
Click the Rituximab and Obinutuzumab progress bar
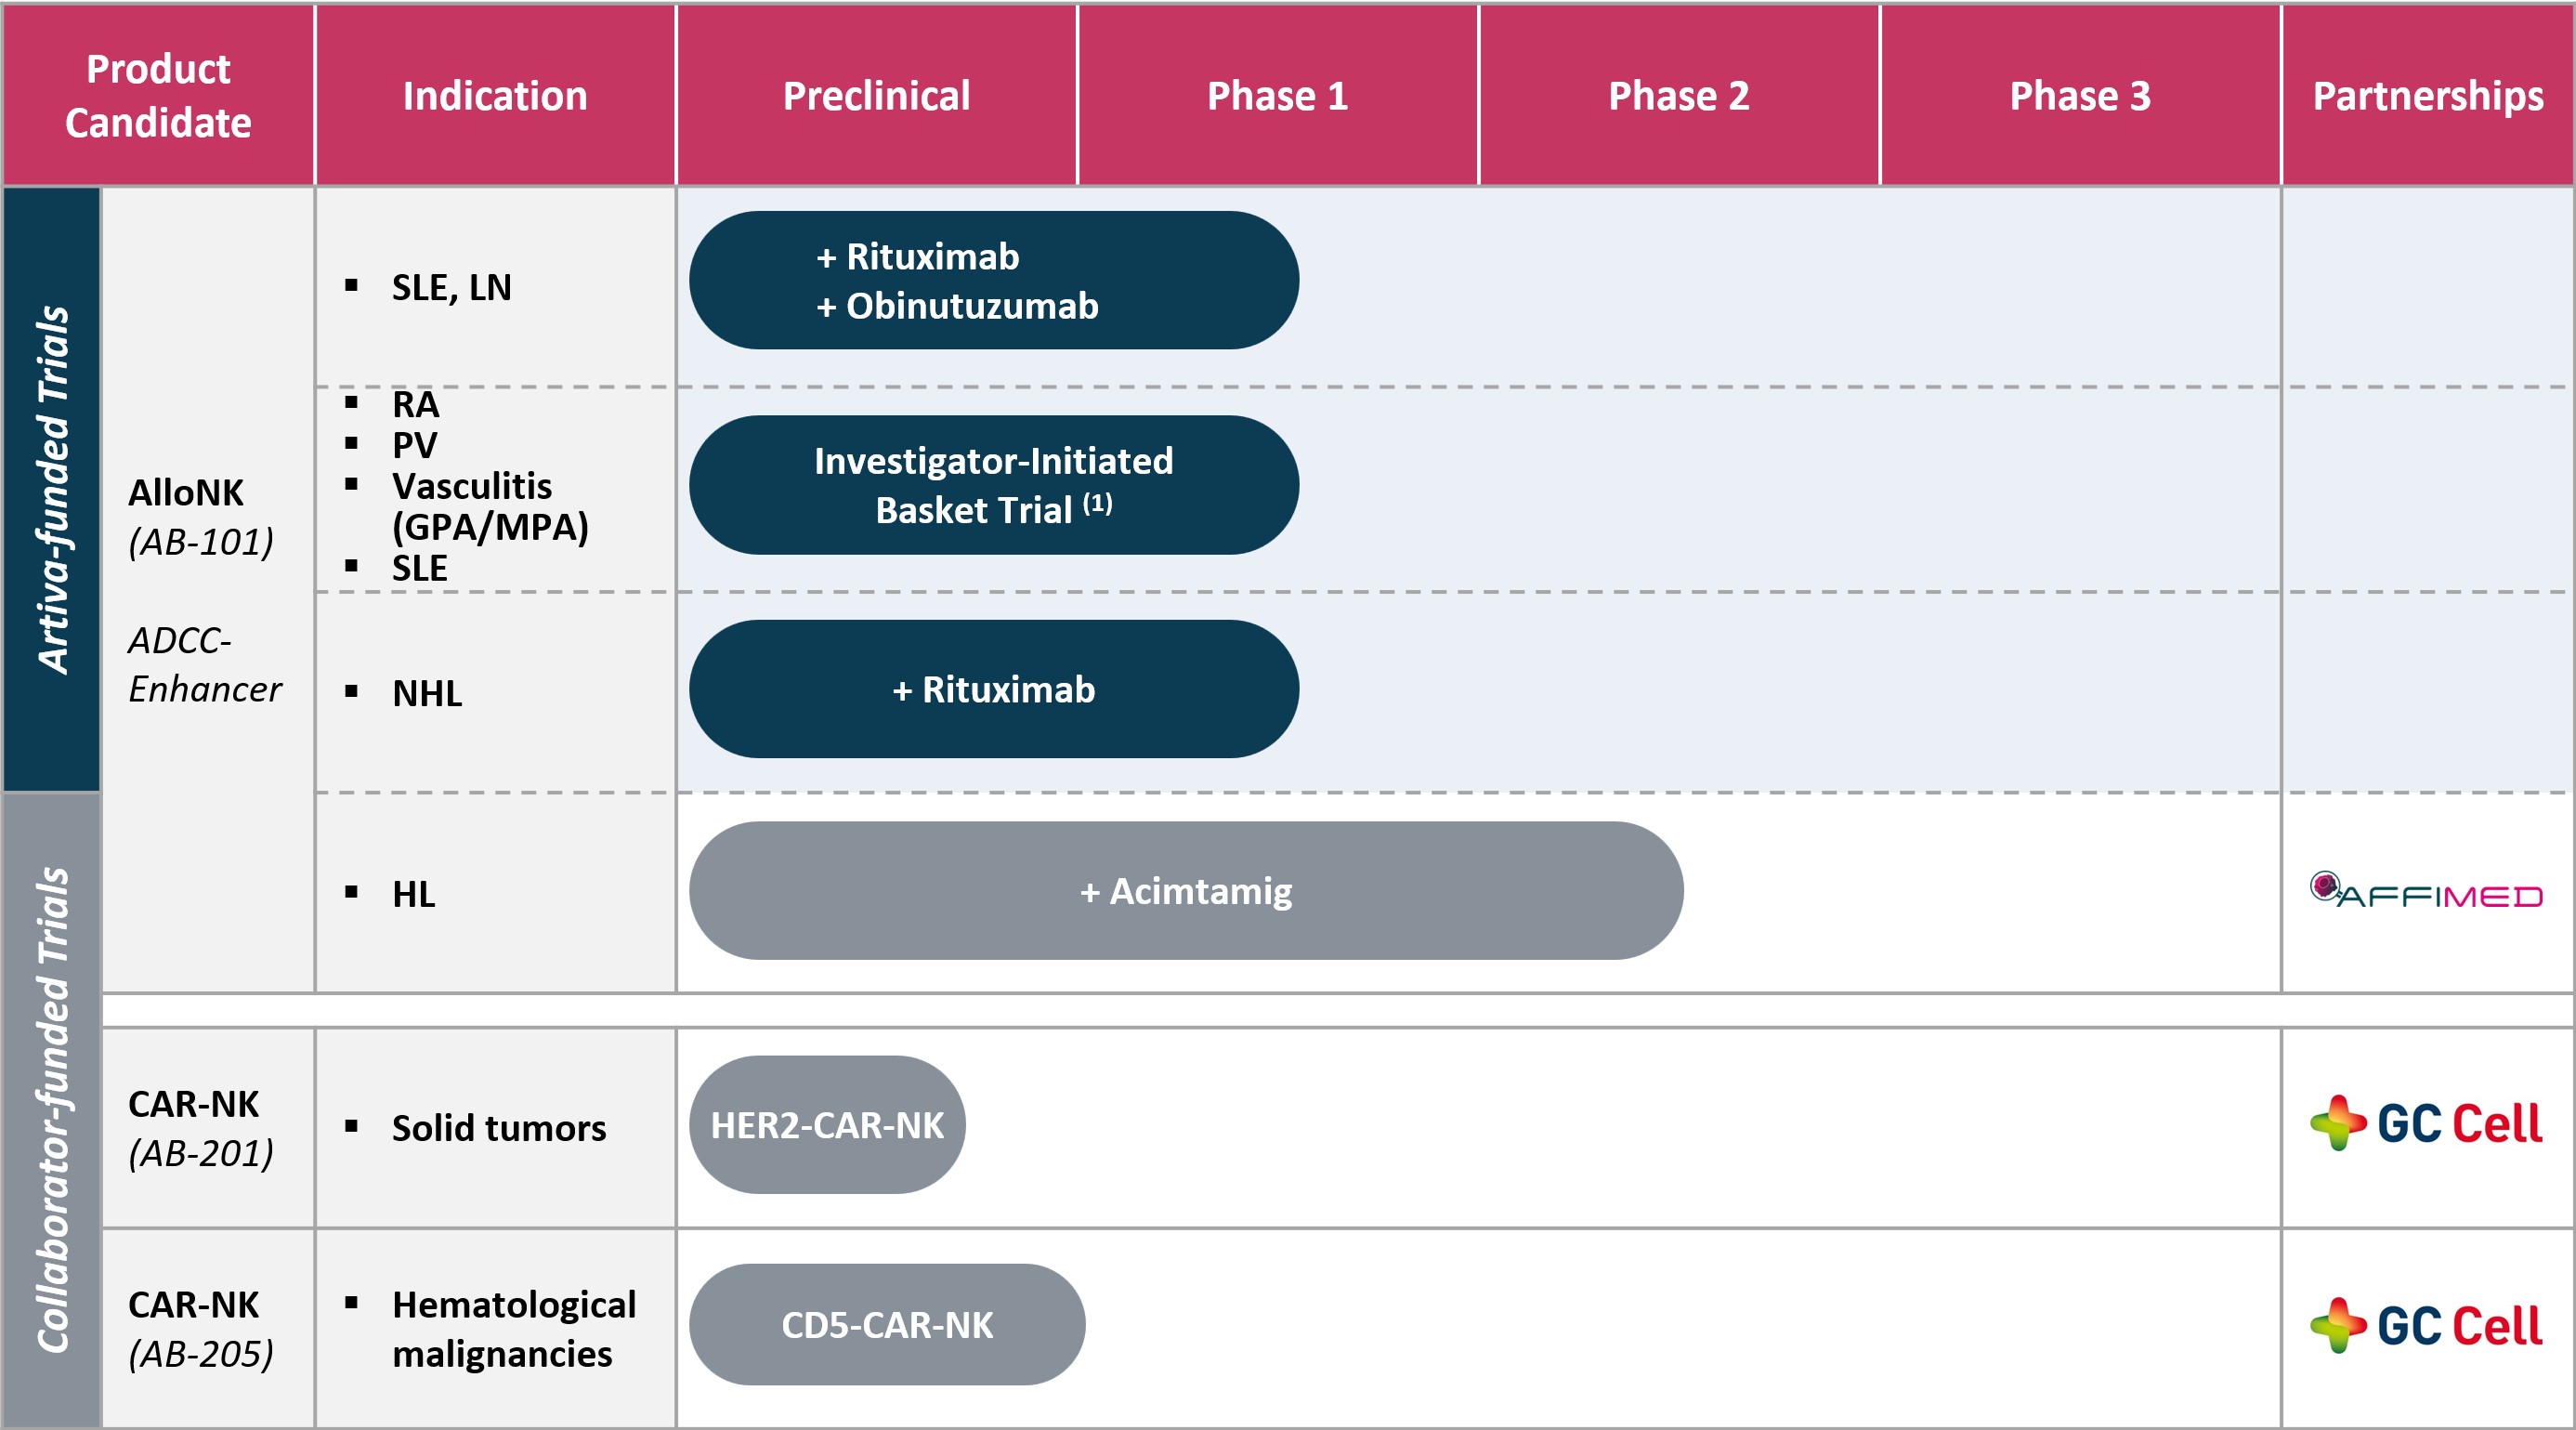point(993,280)
